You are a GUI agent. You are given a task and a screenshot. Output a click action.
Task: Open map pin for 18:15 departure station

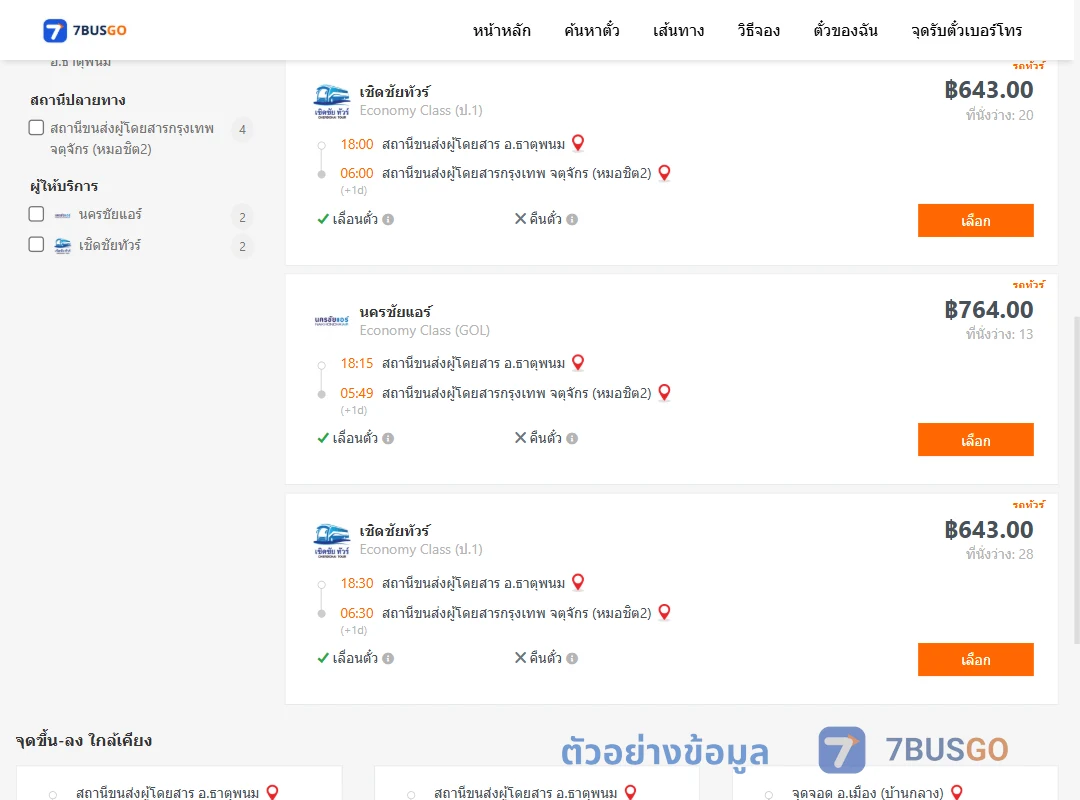578,362
